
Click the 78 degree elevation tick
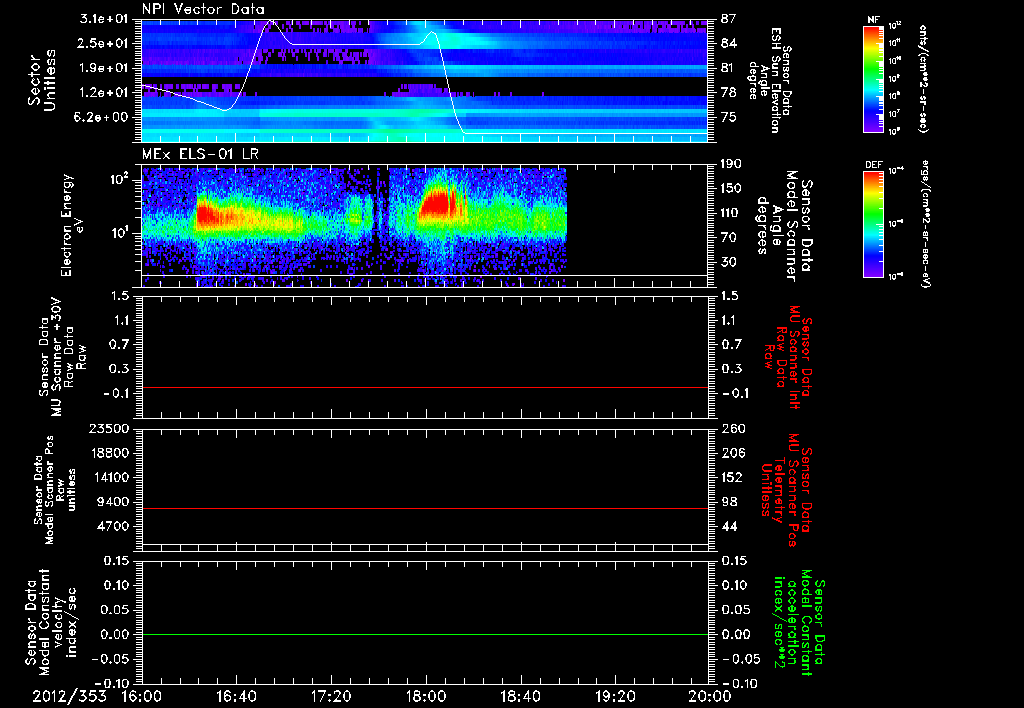coord(729,93)
